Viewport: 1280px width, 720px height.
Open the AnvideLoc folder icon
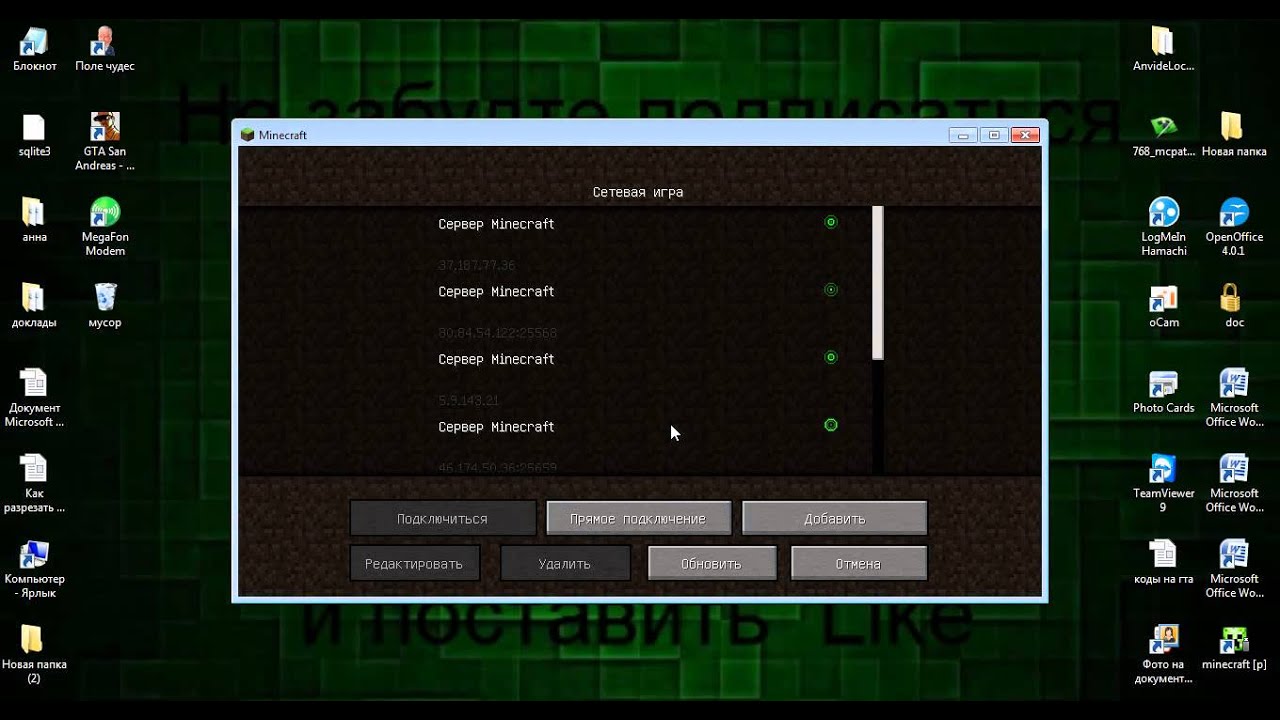tap(1163, 49)
